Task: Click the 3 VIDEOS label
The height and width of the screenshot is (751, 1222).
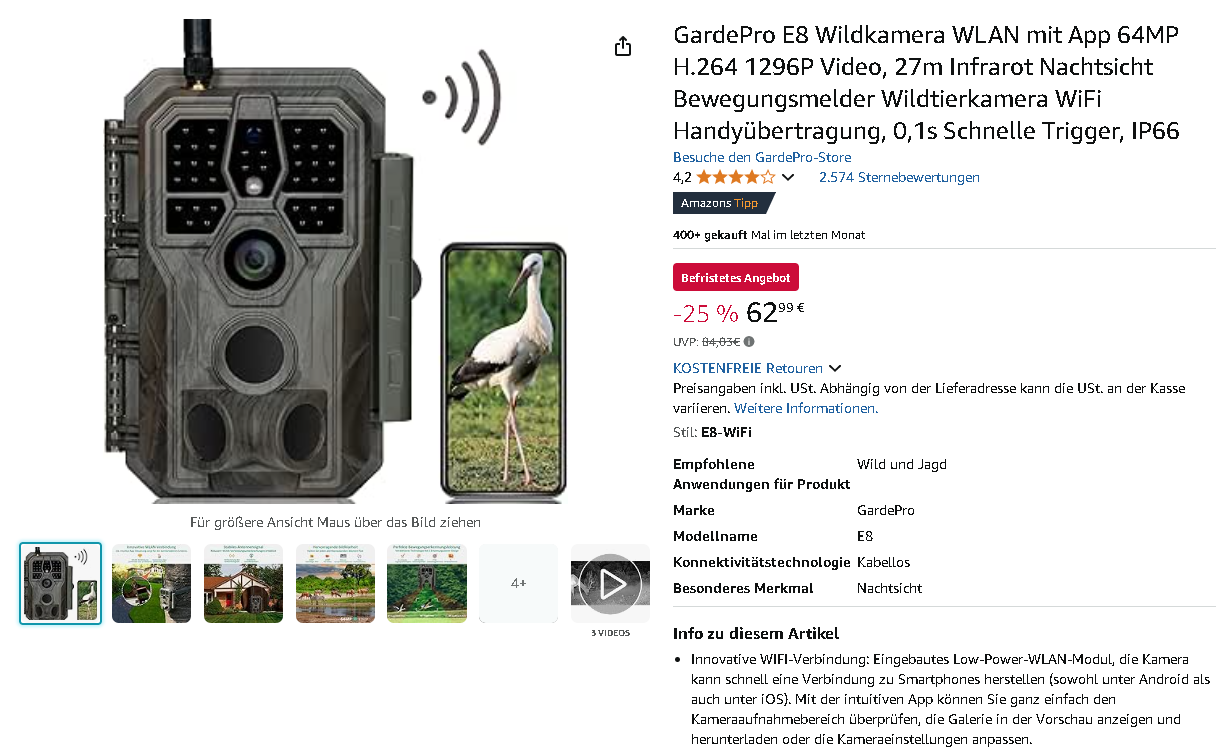Action: [610, 633]
